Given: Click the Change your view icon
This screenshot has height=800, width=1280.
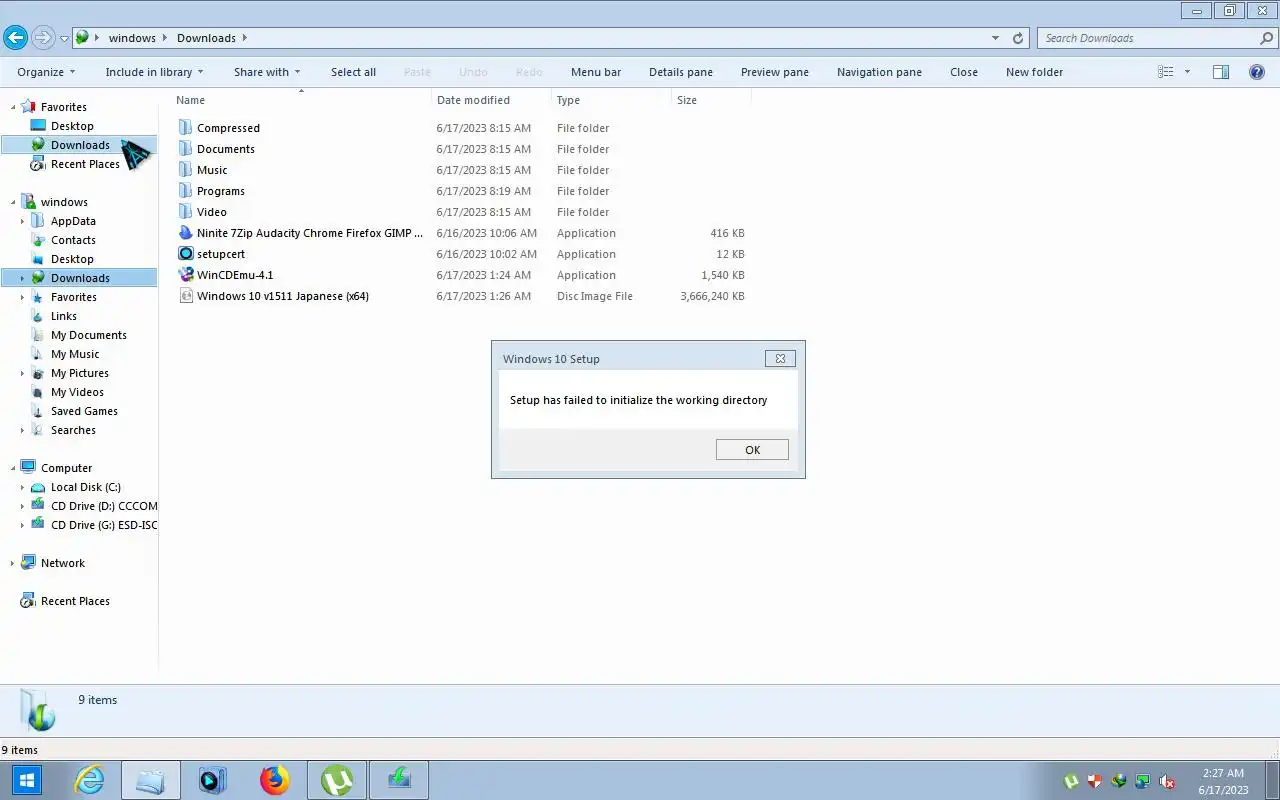Looking at the screenshot, I should coord(1165,72).
